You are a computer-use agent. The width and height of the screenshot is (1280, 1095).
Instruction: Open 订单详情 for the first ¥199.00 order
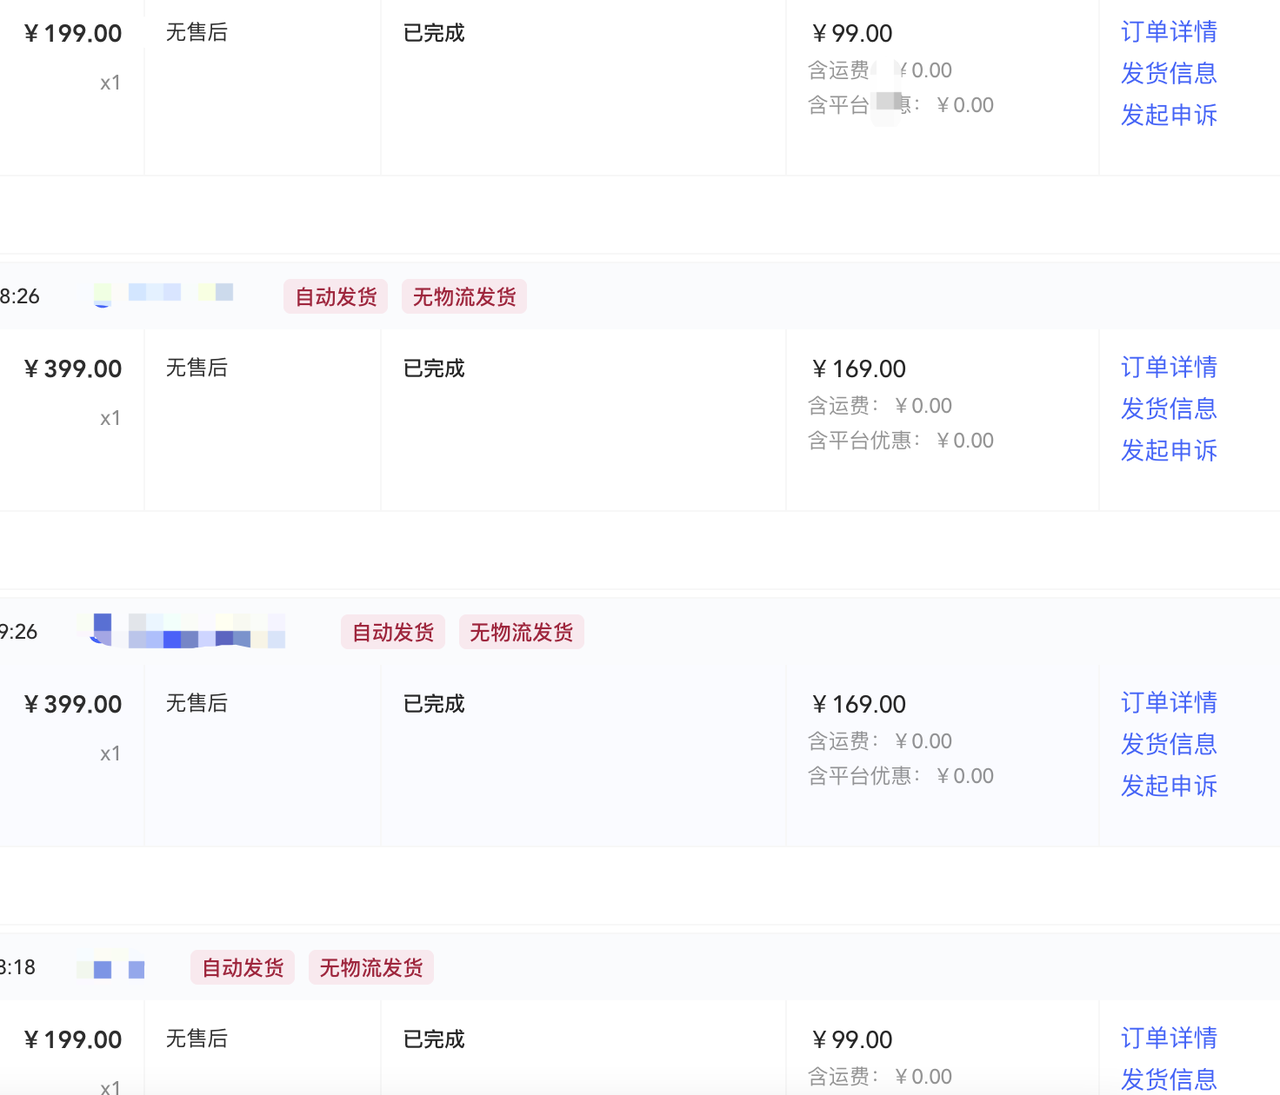coord(1168,32)
